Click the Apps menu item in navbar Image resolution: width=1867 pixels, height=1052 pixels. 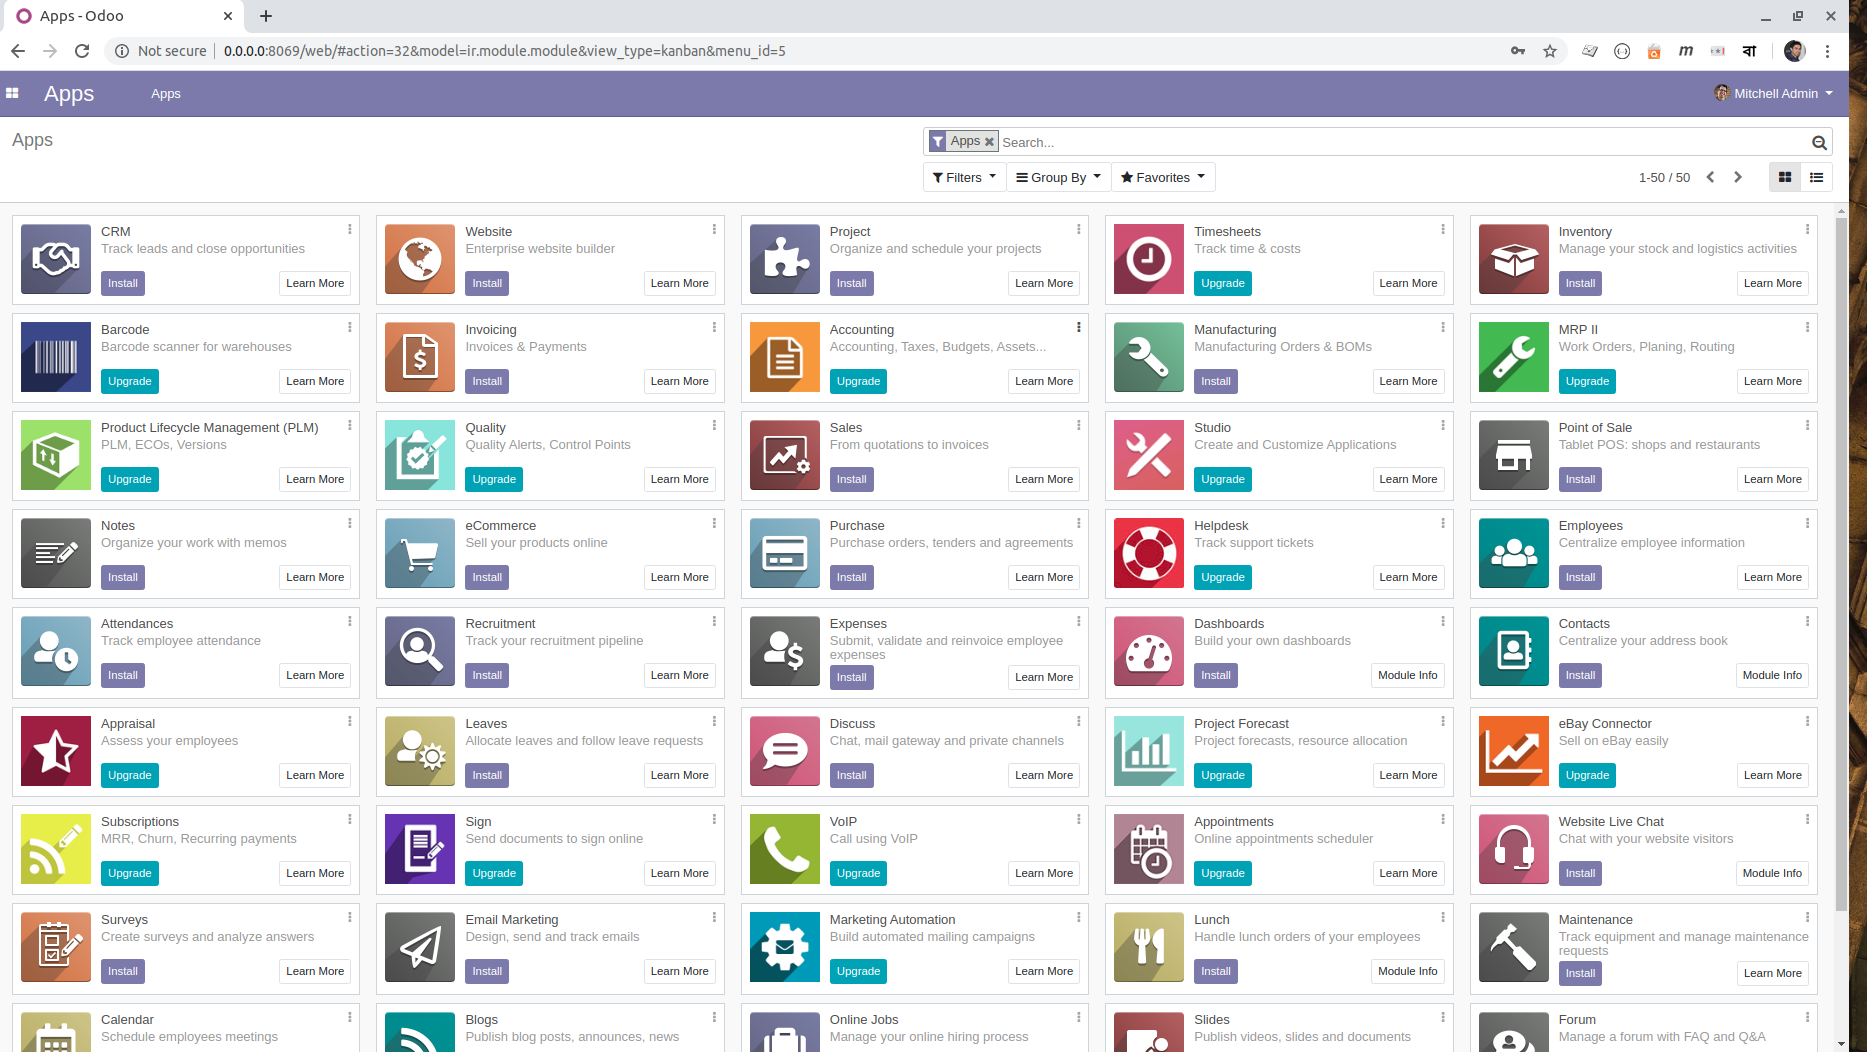pyautogui.click(x=166, y=93)
